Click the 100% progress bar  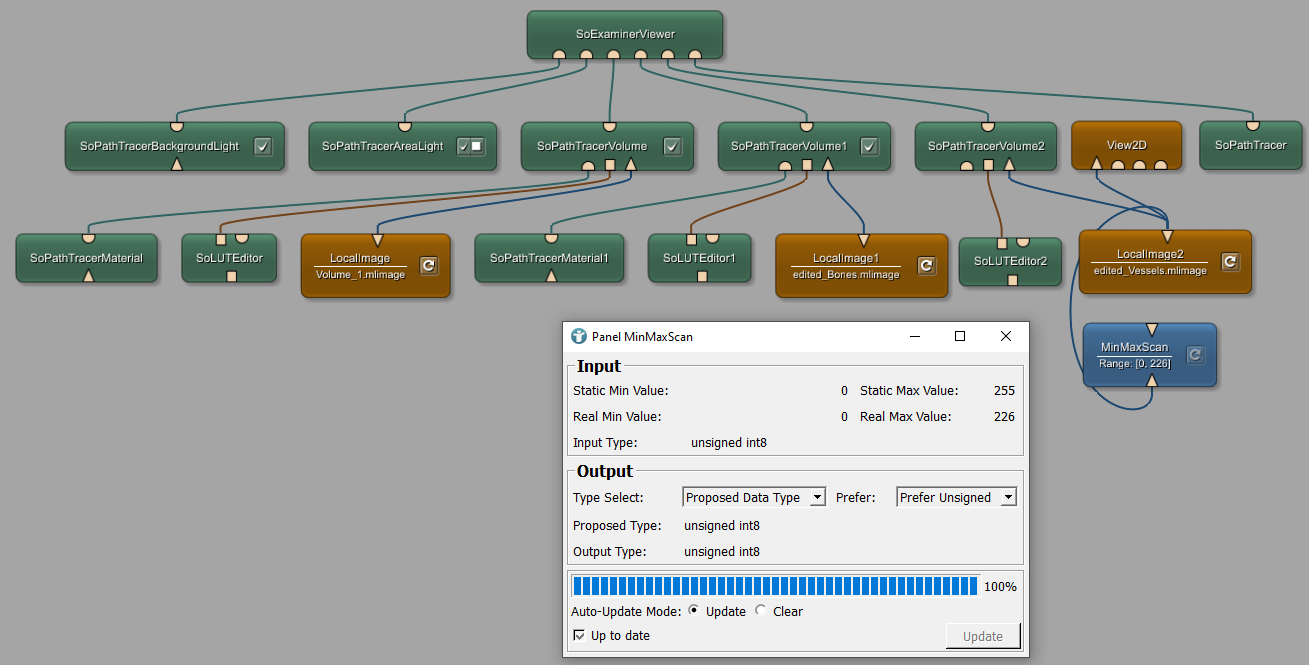775,586
